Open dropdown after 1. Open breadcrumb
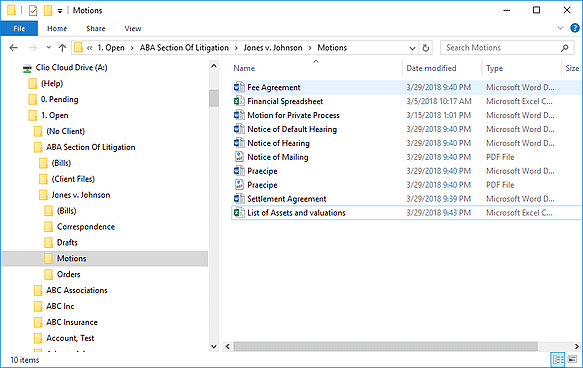The image size is (583, 368). click(132, 48)
